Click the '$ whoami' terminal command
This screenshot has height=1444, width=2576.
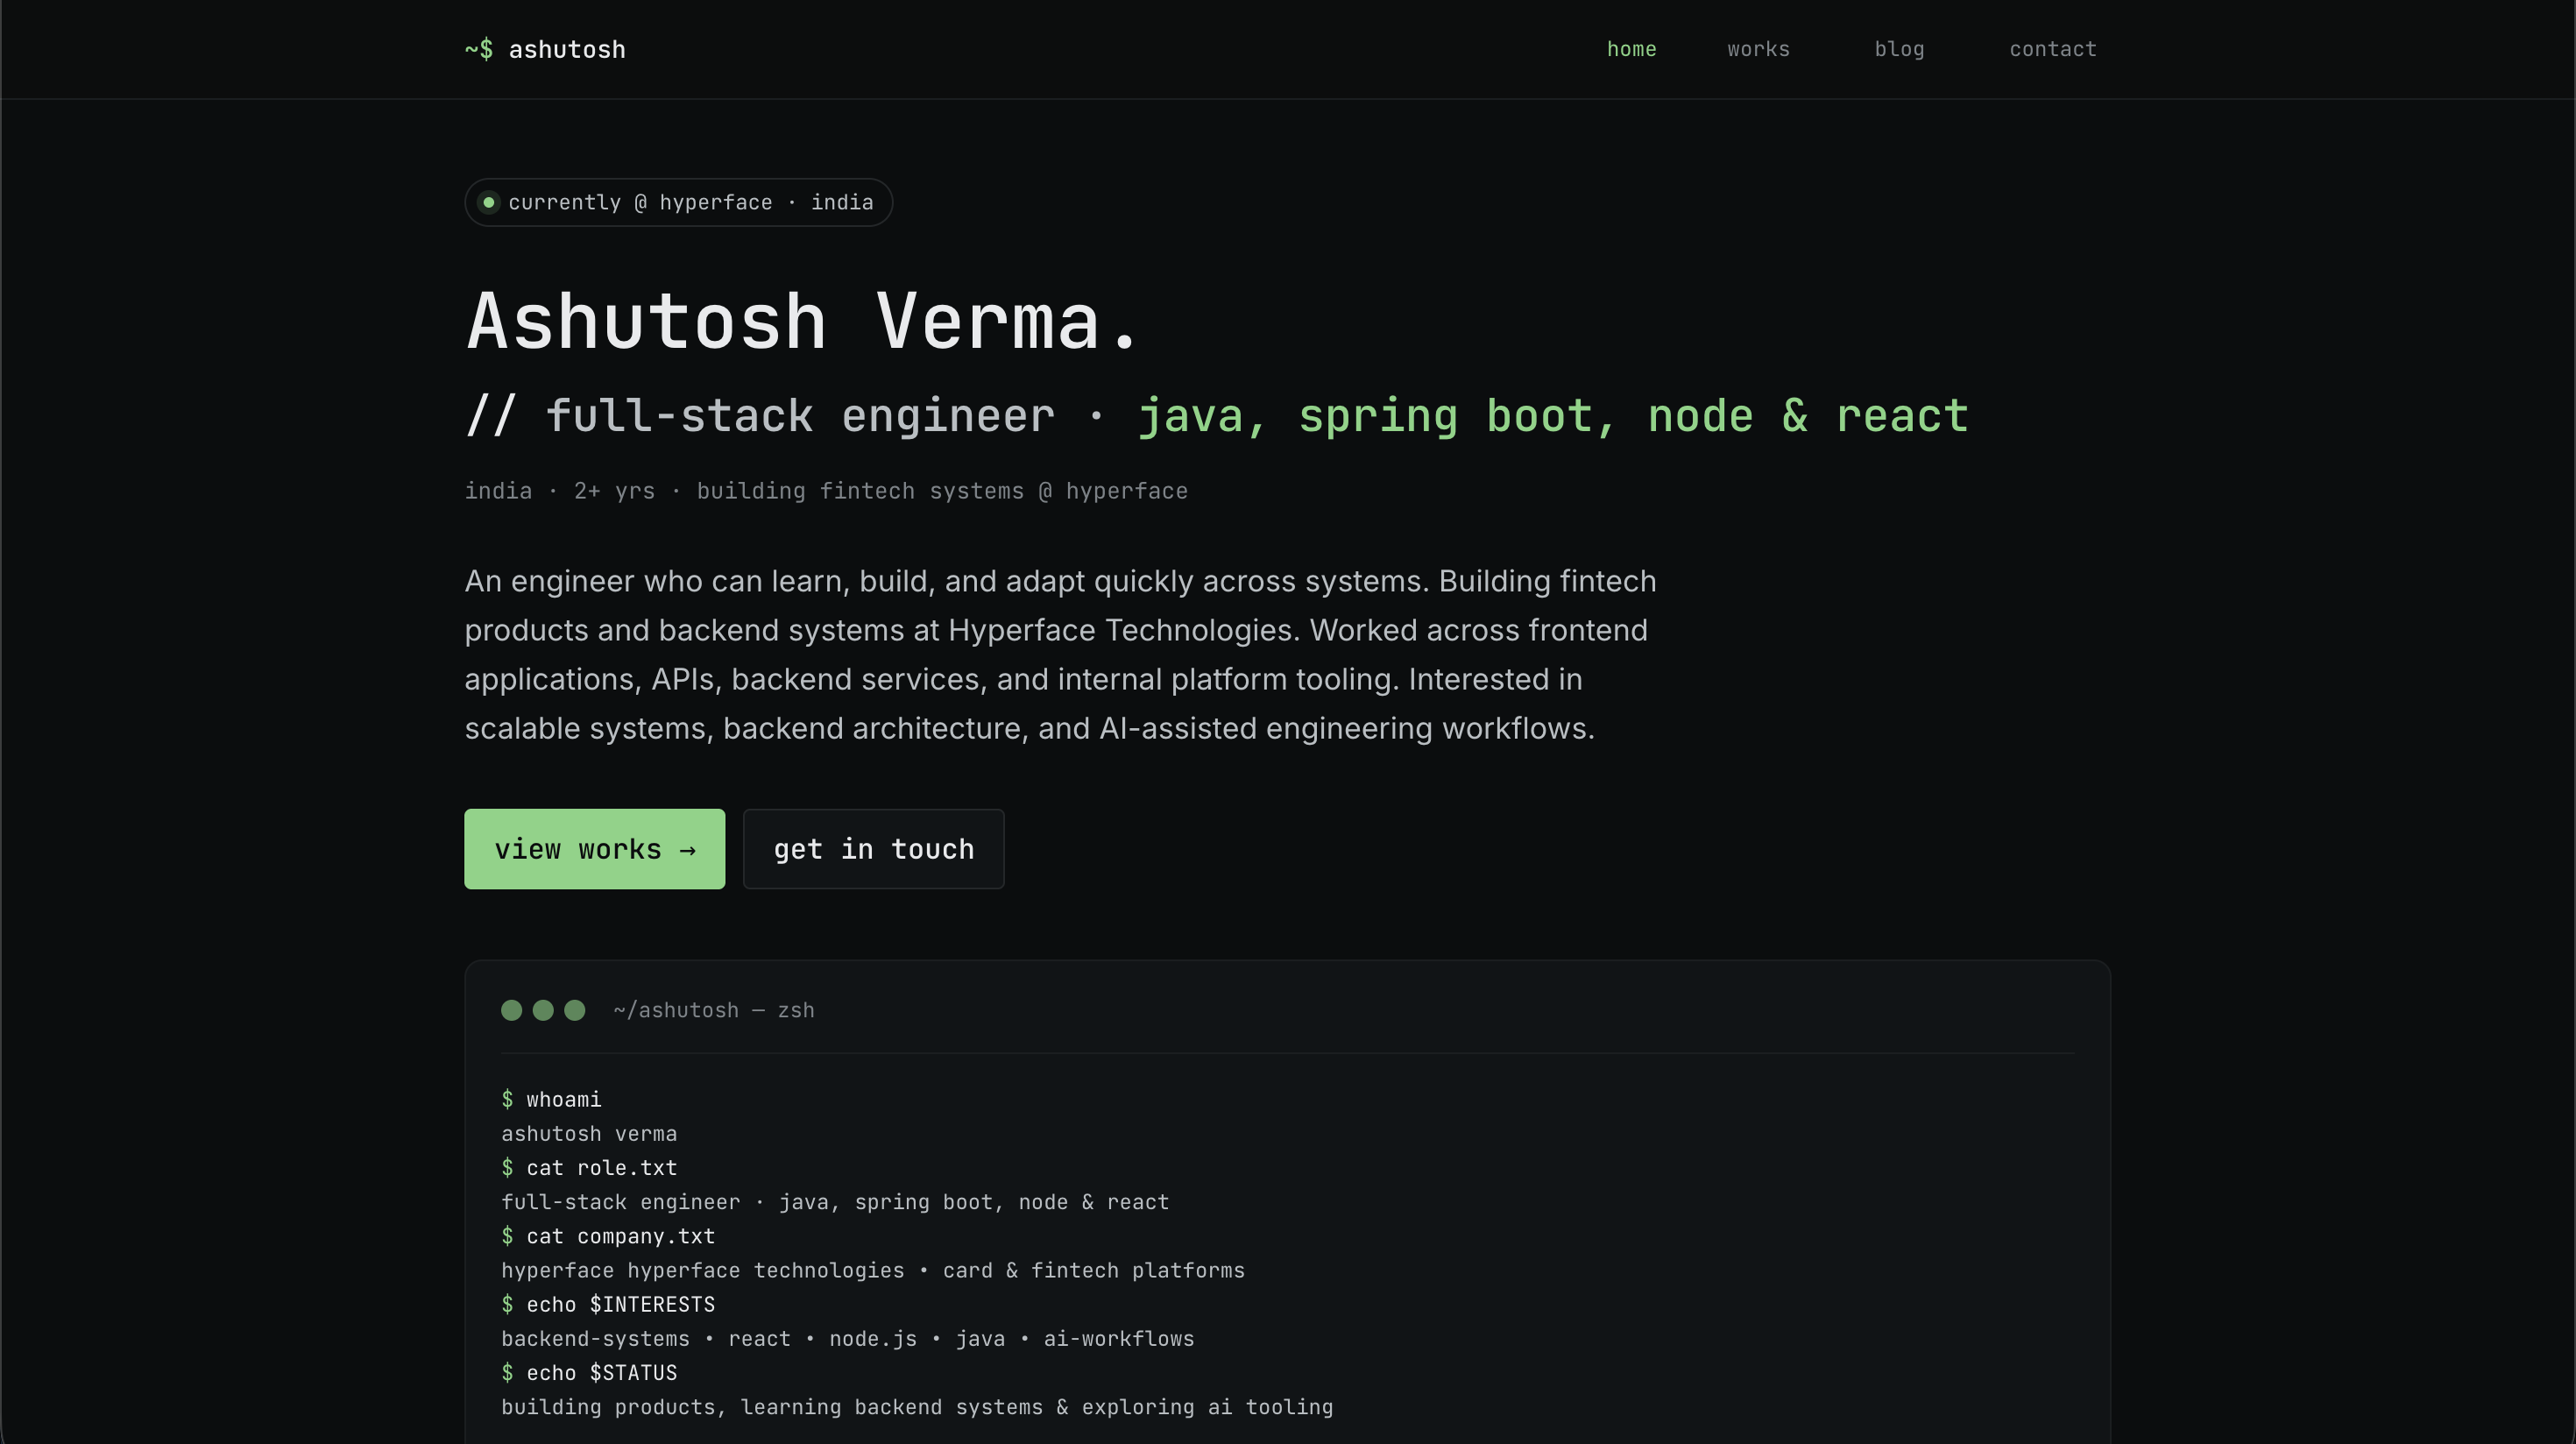pyautogui.click(x=551, y=1099)
